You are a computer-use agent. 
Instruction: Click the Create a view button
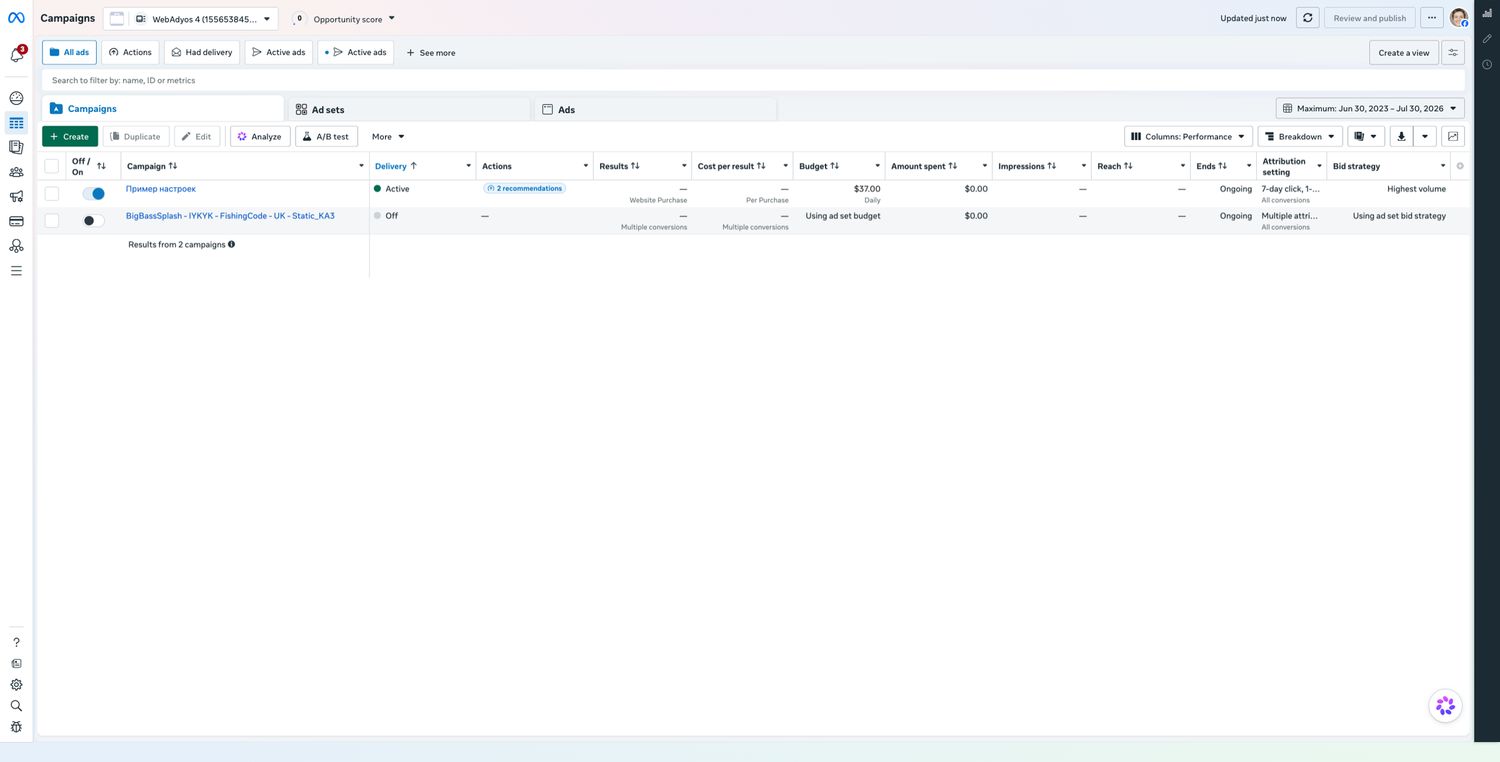[1404, 53]
